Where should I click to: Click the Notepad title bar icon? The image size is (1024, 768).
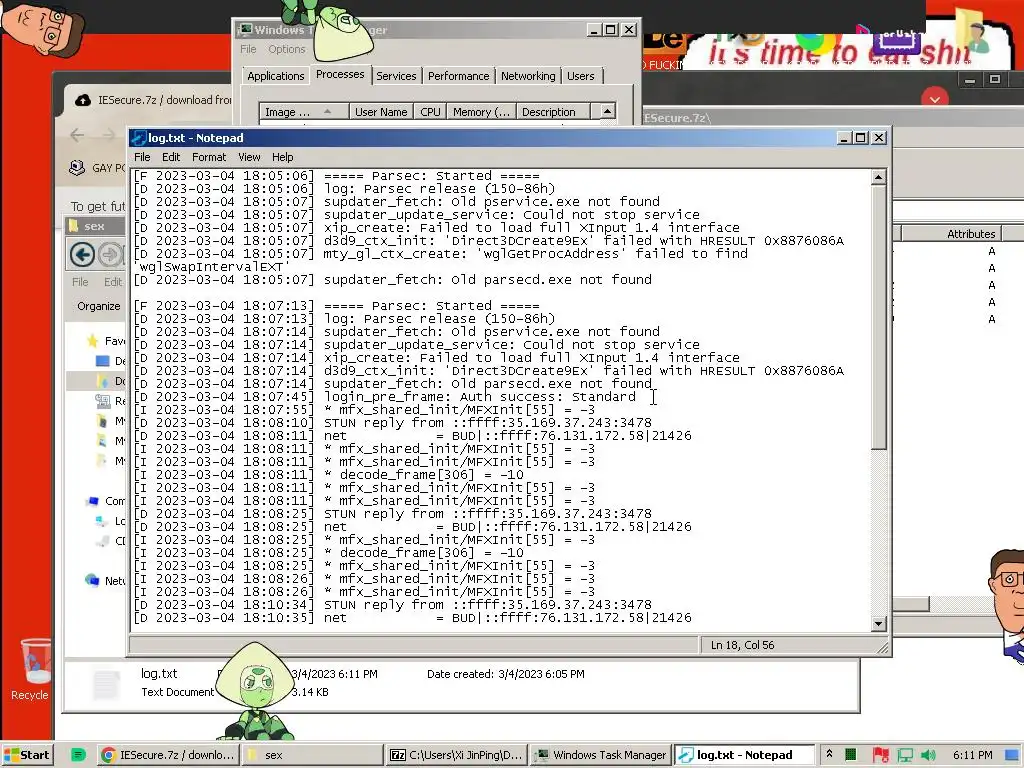point(138,138)
